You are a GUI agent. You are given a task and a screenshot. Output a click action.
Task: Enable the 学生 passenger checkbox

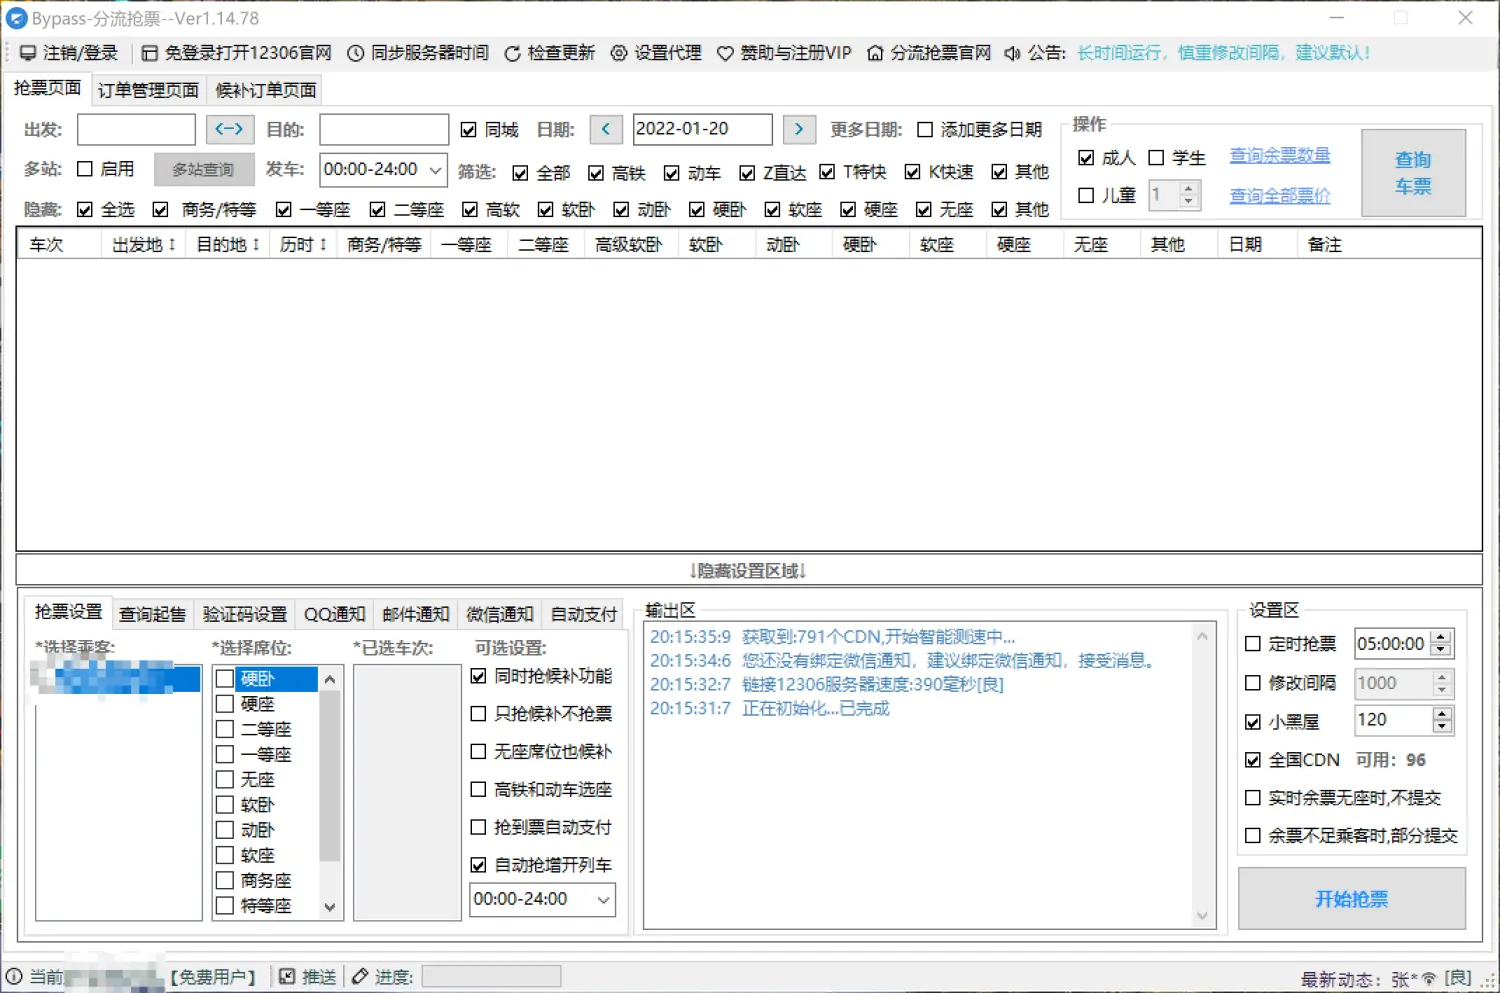(x=1157, y=158)
